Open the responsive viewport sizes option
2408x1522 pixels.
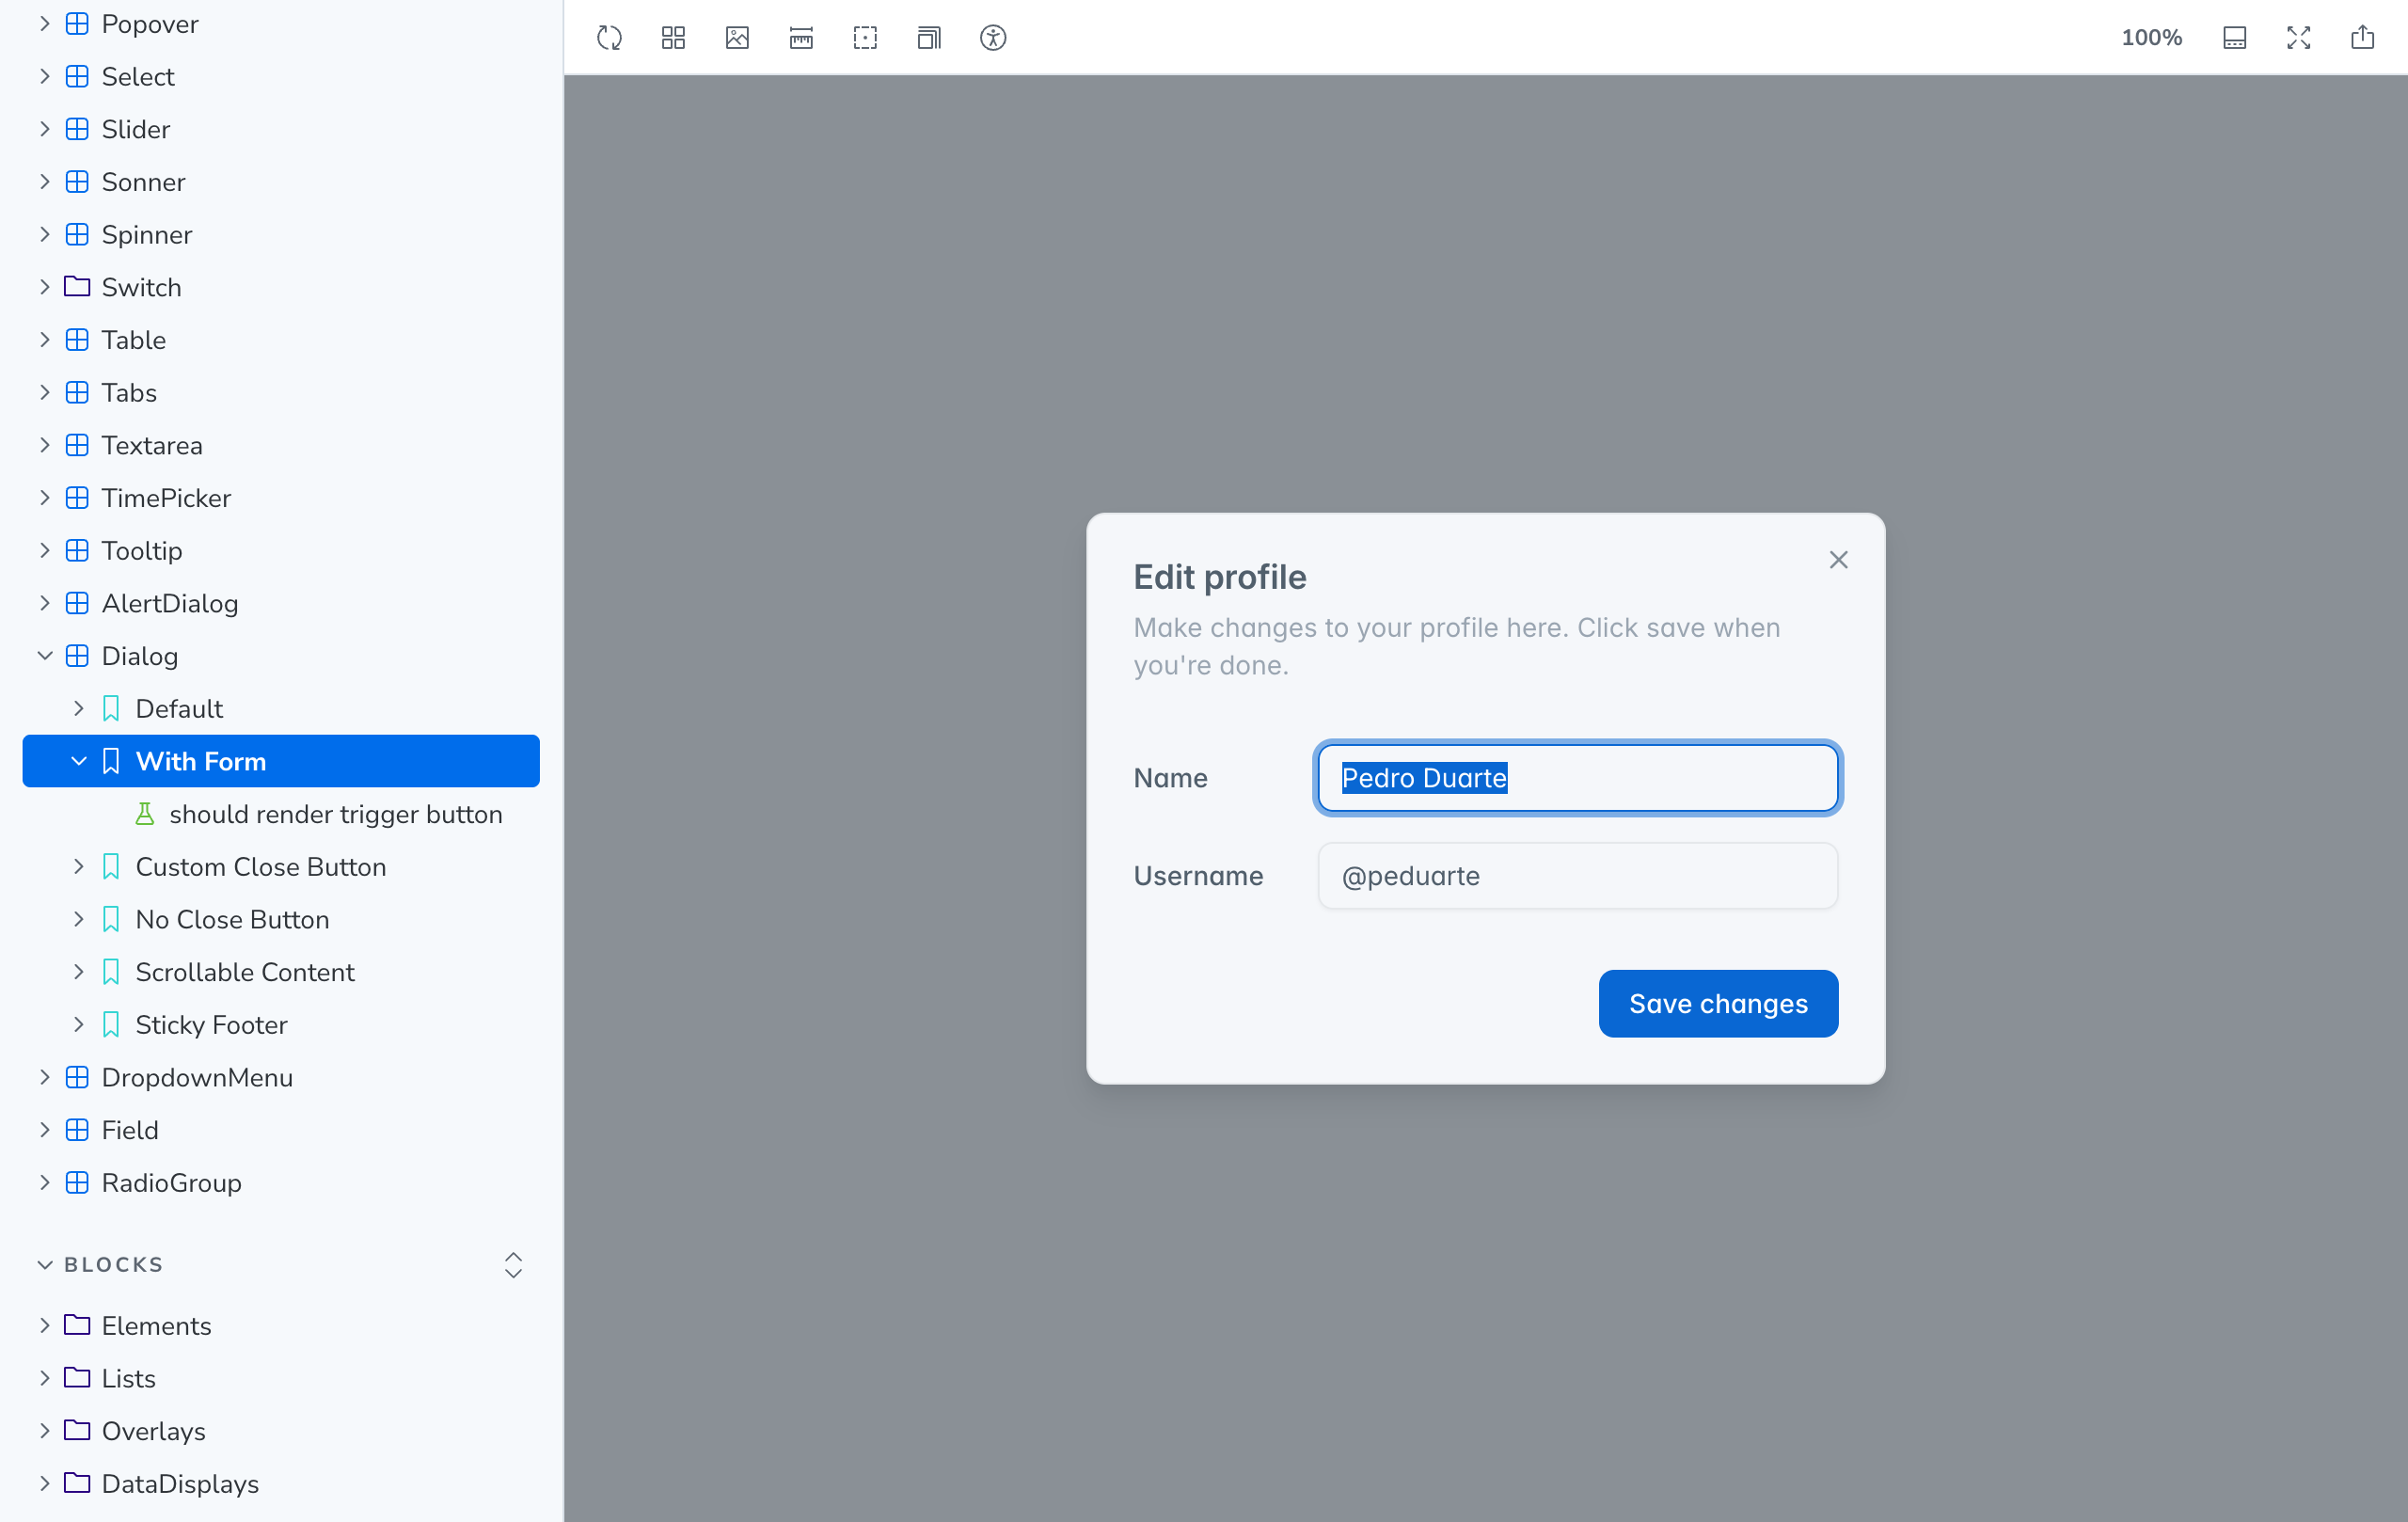coord(929,37)
